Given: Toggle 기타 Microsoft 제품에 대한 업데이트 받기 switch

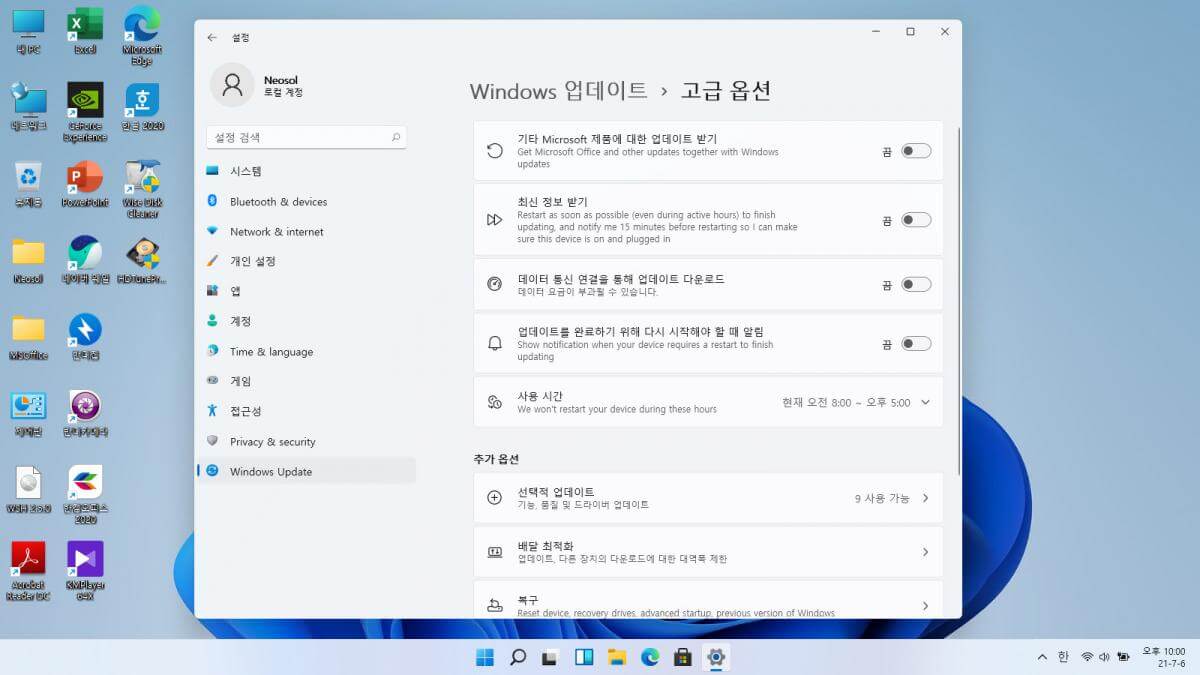Looking at the screenshot, I should coord(916,151).
